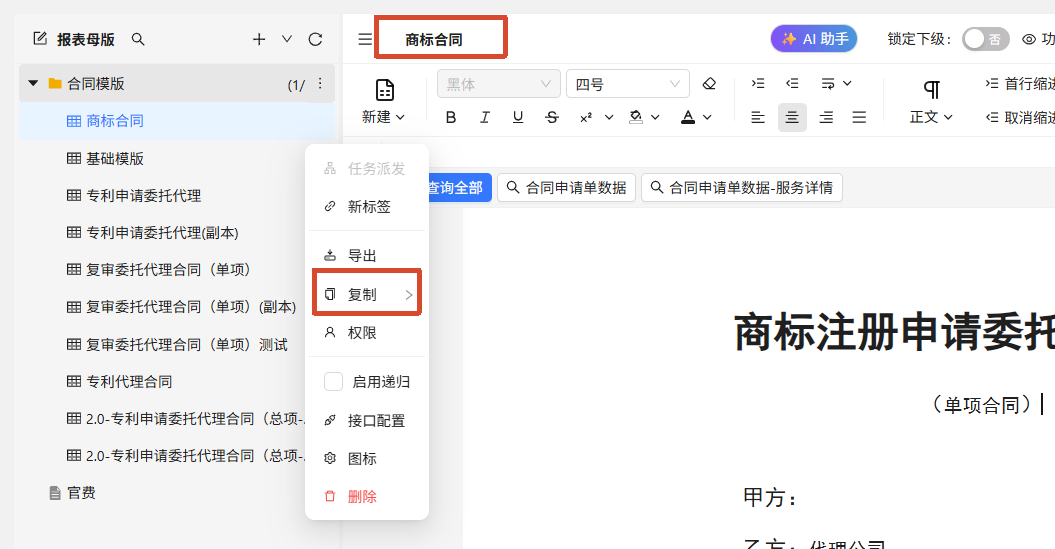
Task: Click the （单项合同） subtitle text
Action: pyautogui.click(x=982, y=404)
